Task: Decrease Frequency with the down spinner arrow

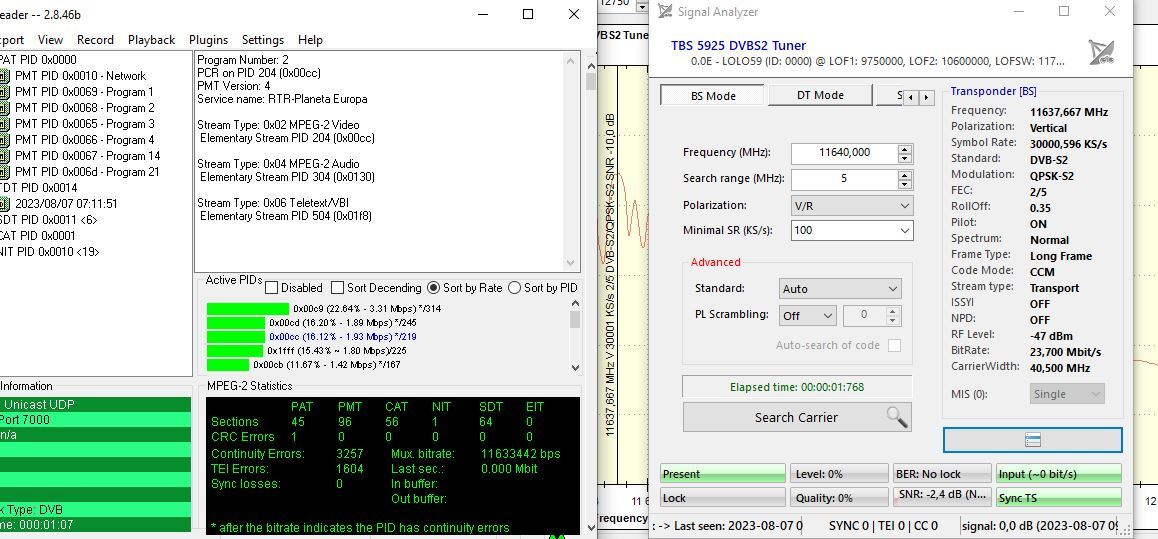Action: pos(905,158)
